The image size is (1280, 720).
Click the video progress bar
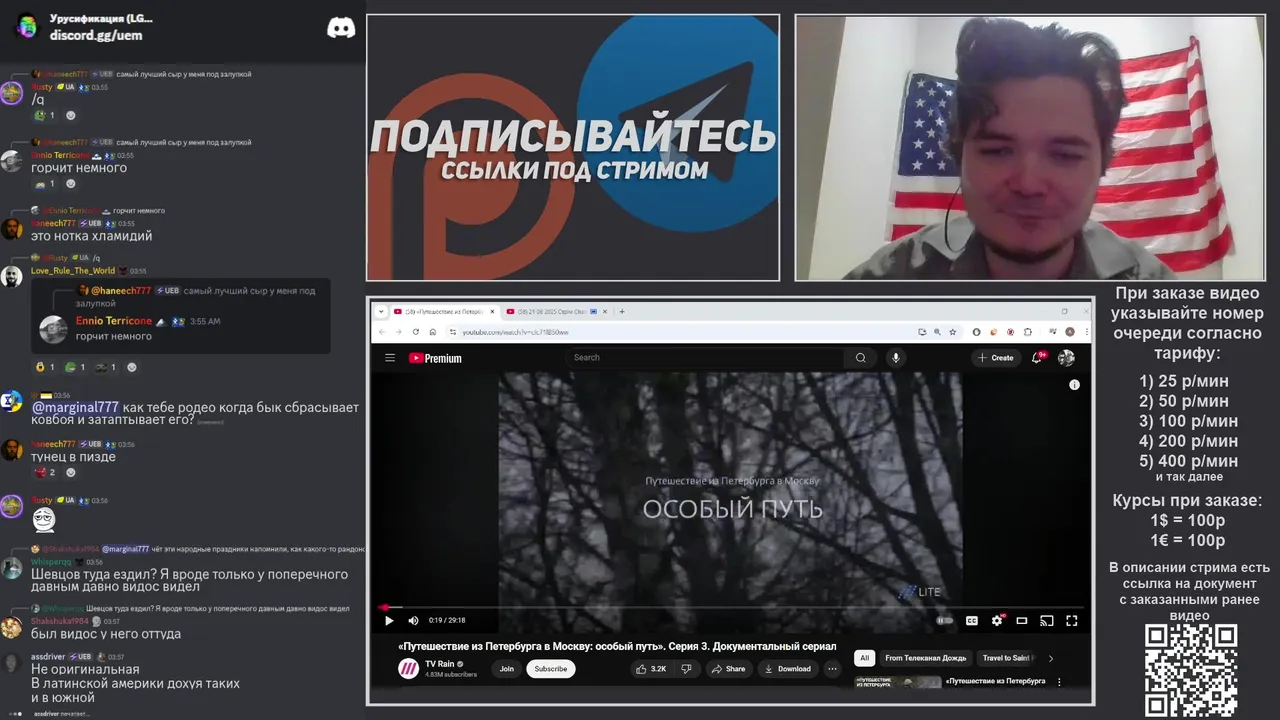click(x=731, y=607)
